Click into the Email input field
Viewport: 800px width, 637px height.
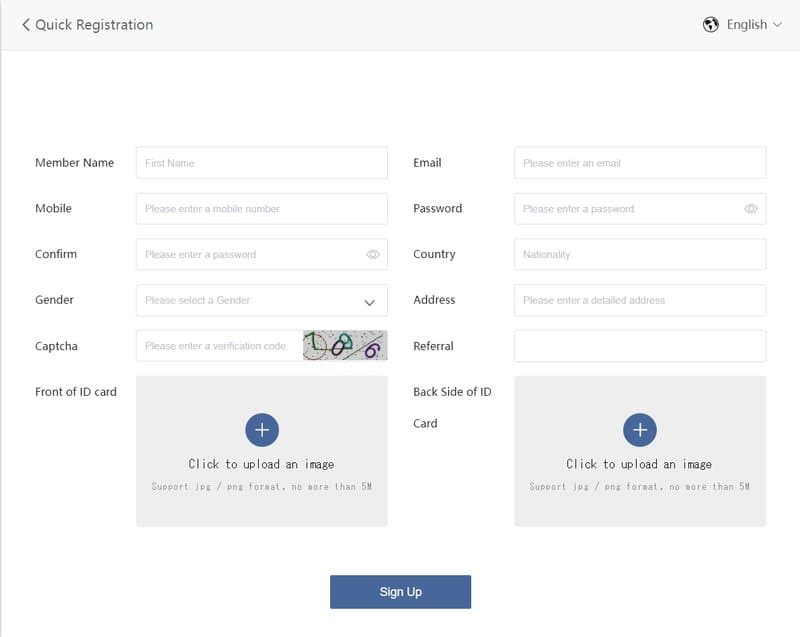(640, 163)
